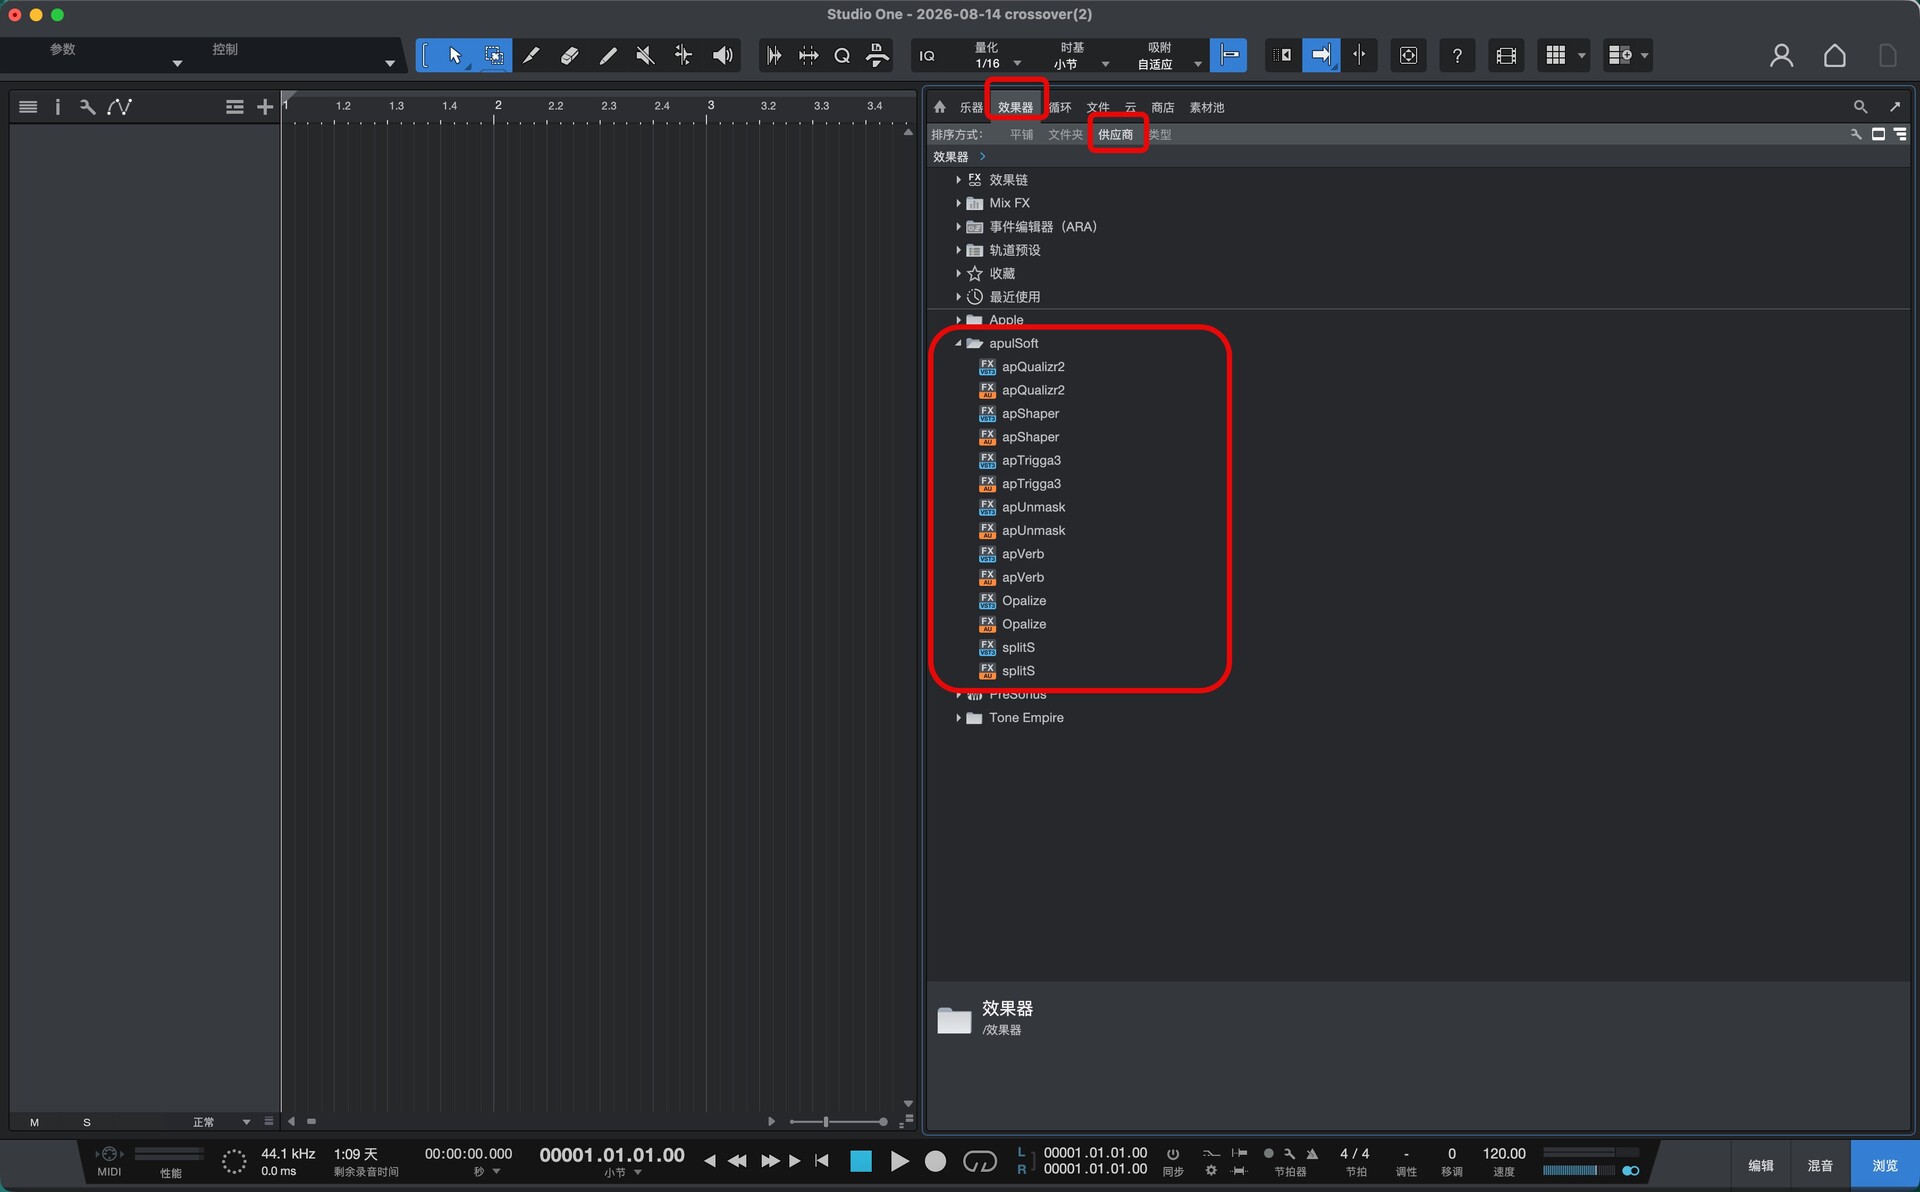Open track area wrench options

tap(88, 107)
